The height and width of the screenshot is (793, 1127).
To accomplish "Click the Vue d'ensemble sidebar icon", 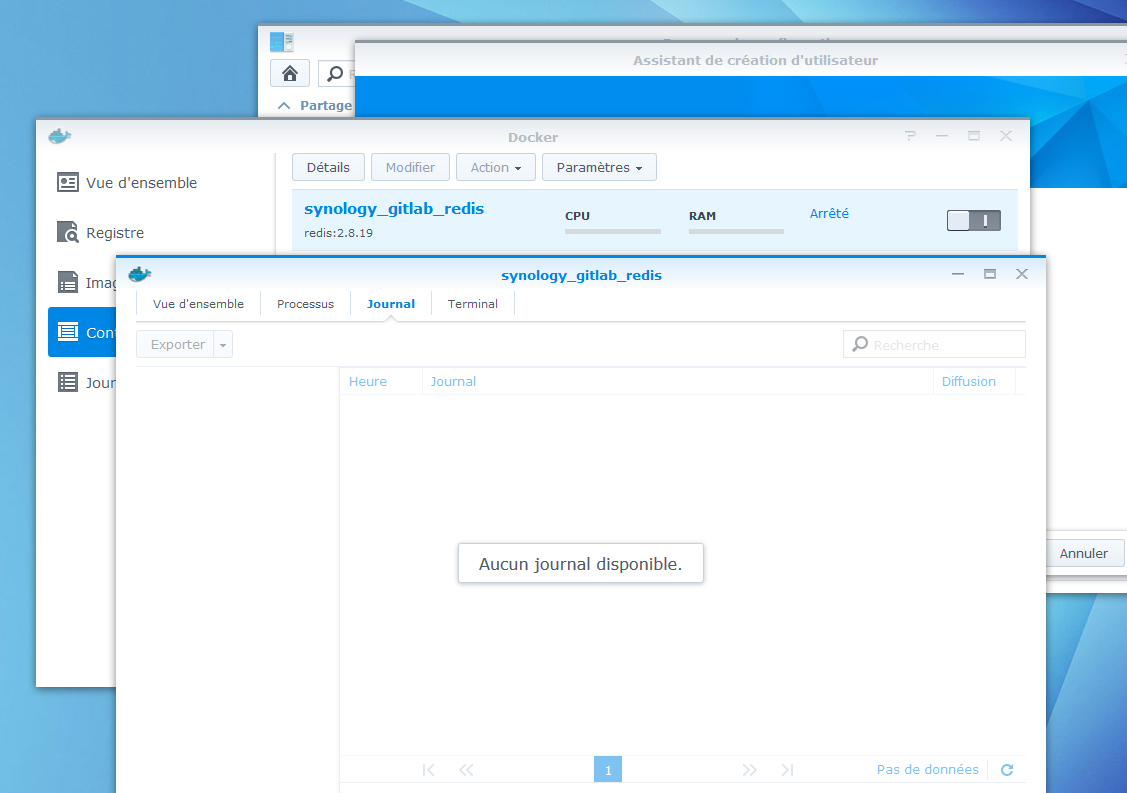I will tap(68, 183).
